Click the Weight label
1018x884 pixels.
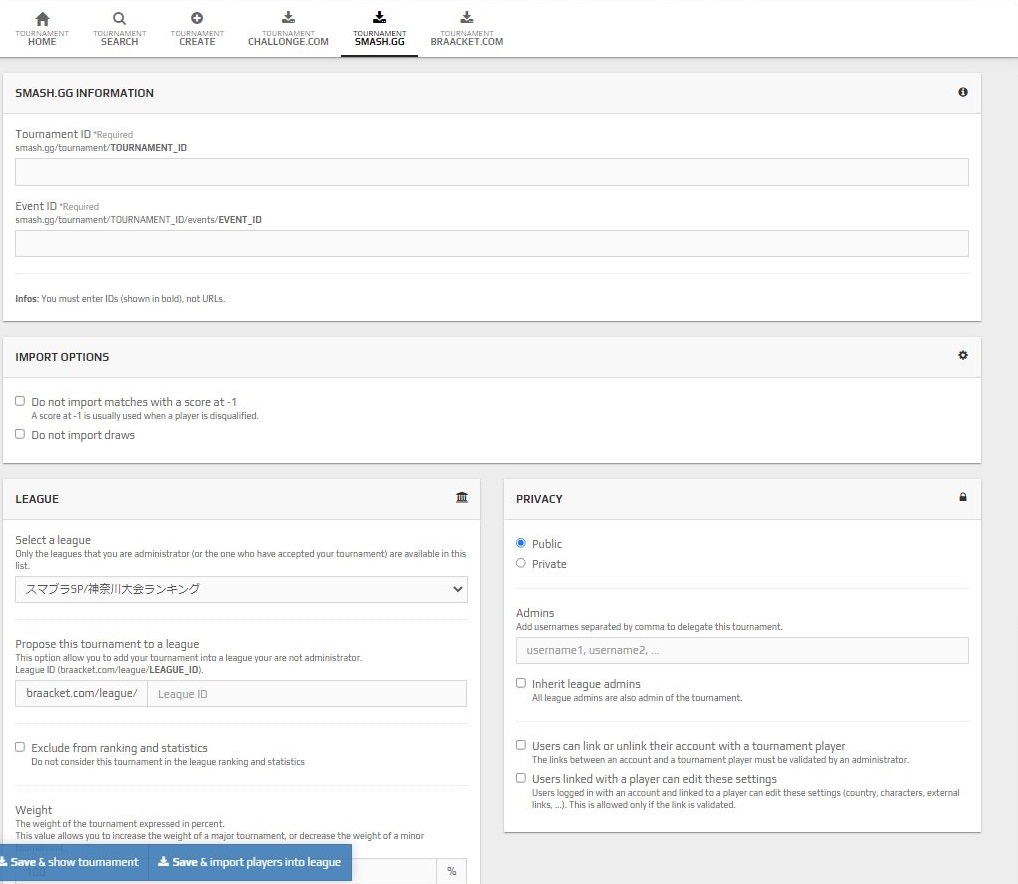(34, 810)
